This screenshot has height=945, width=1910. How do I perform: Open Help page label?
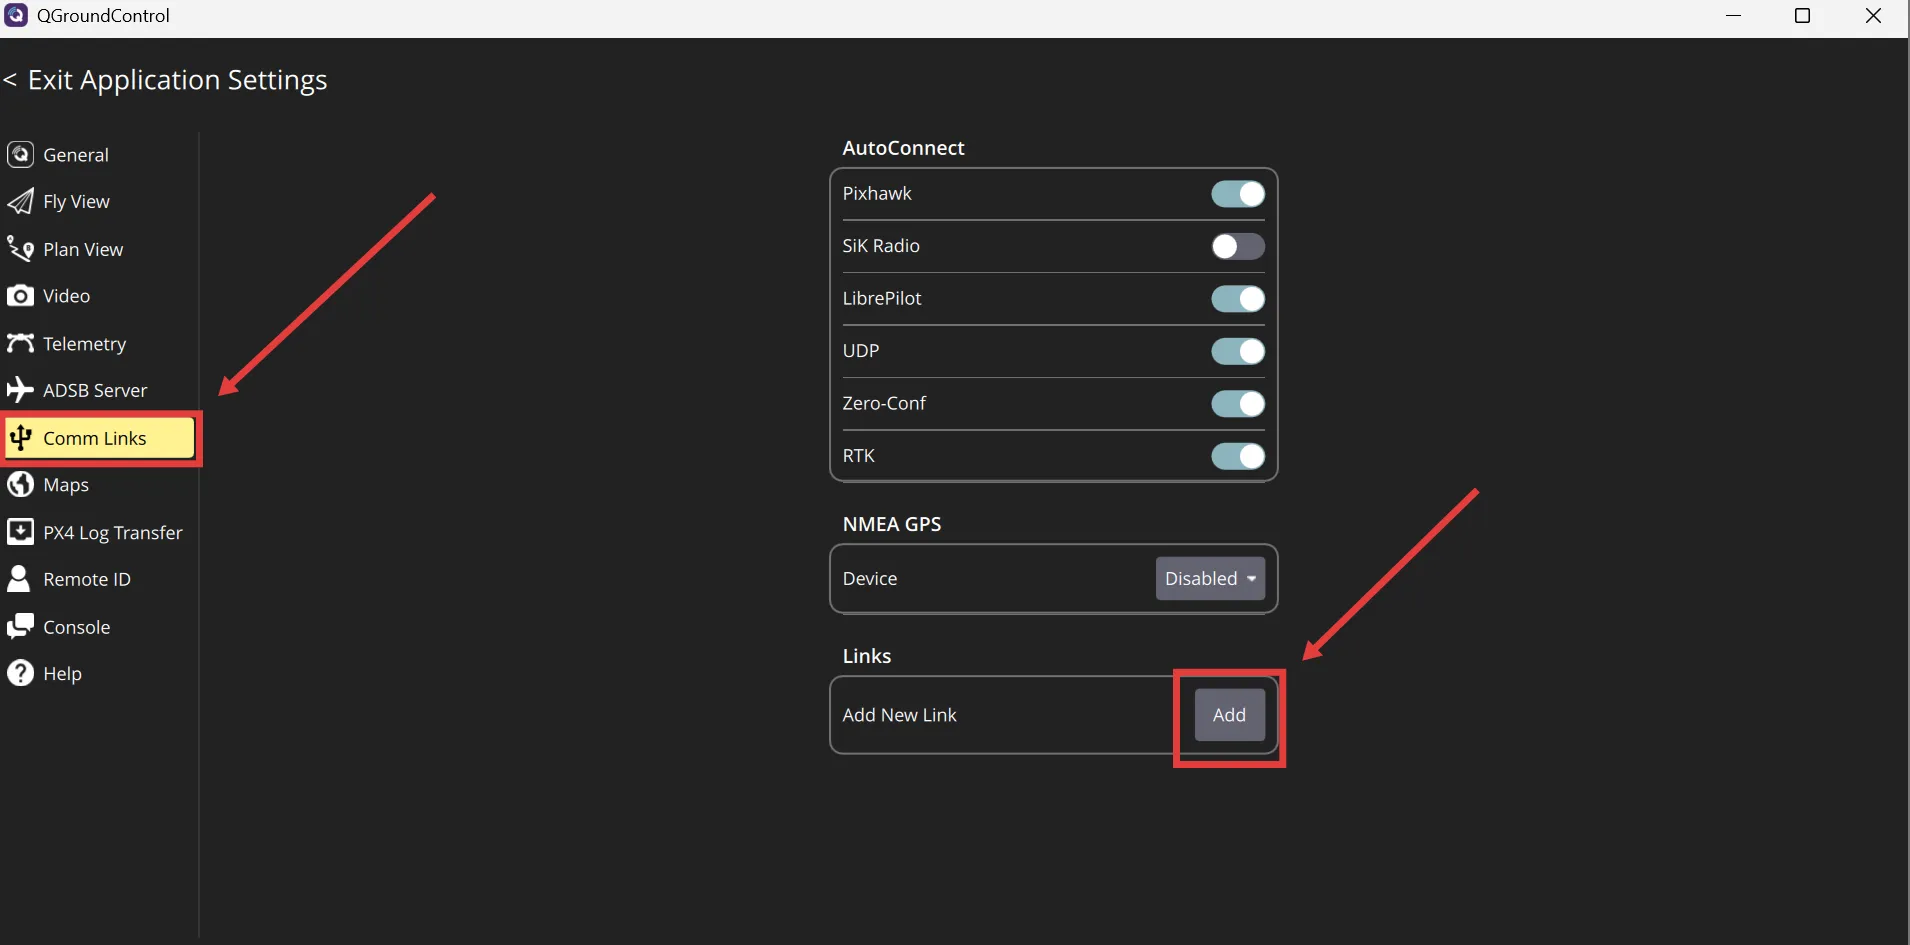pyautogui.click(x=62, y=674)
